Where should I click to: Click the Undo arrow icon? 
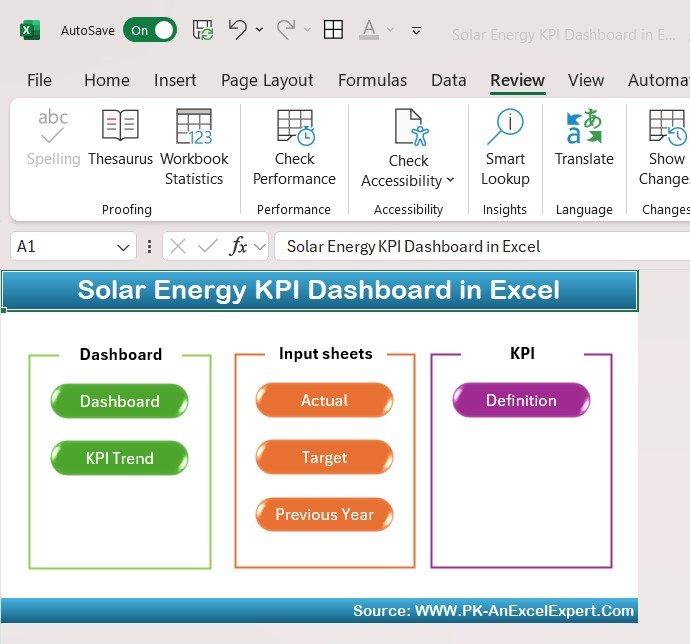[x=238, y=29]
